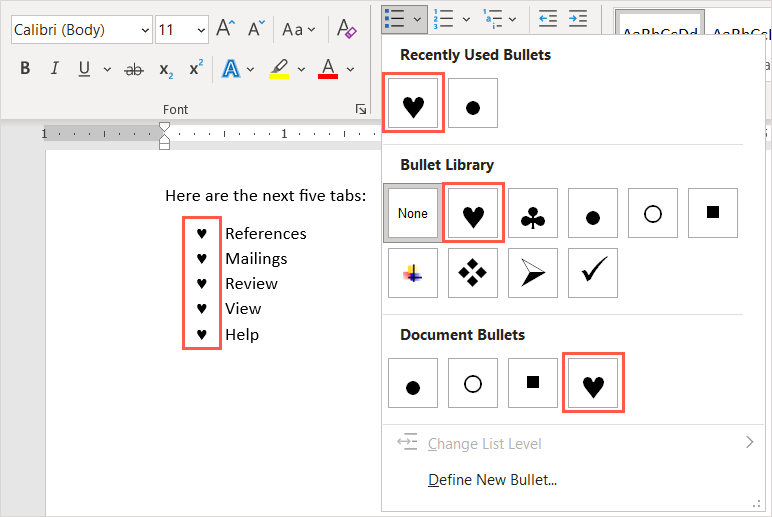Choose colored plus picture bullet
772x517 pixels.
click(x=413, y=273)
